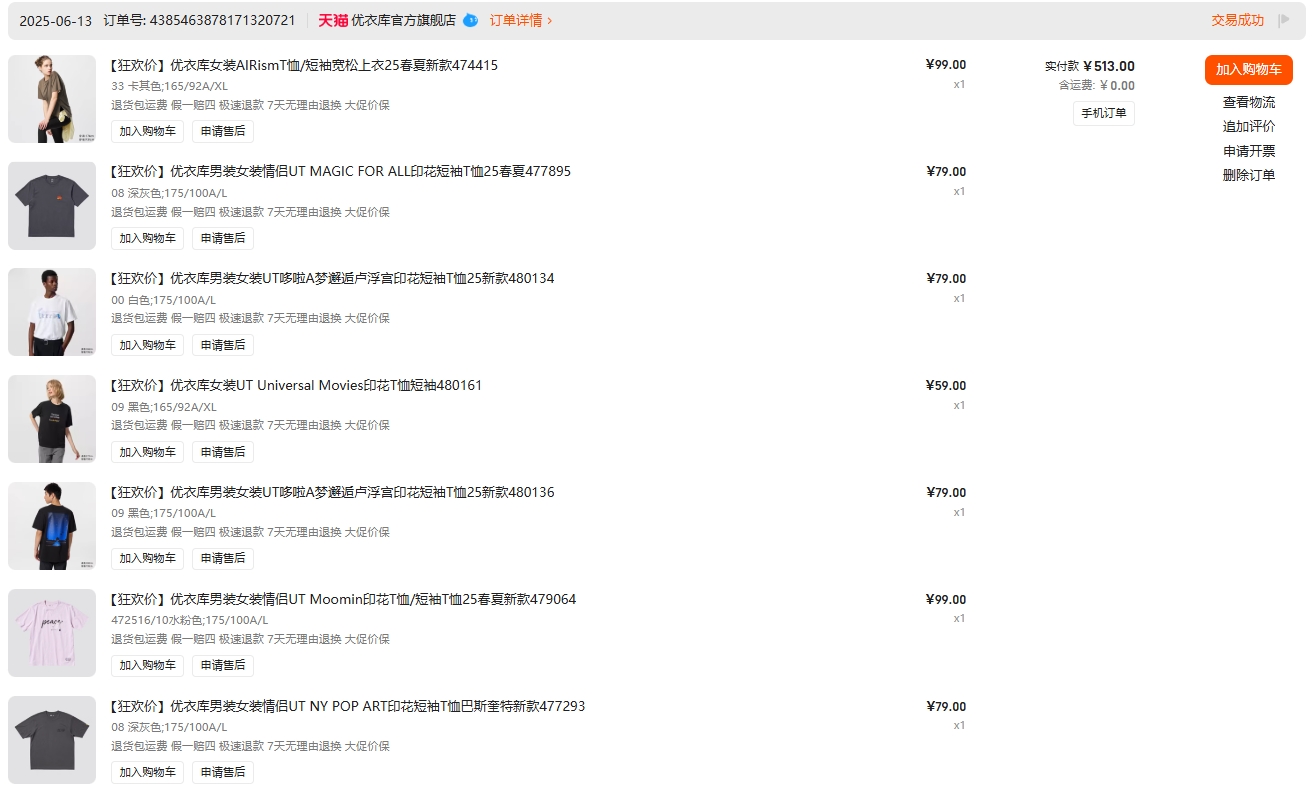
Task: Click the 手机订单 button
Action: 1103,113
